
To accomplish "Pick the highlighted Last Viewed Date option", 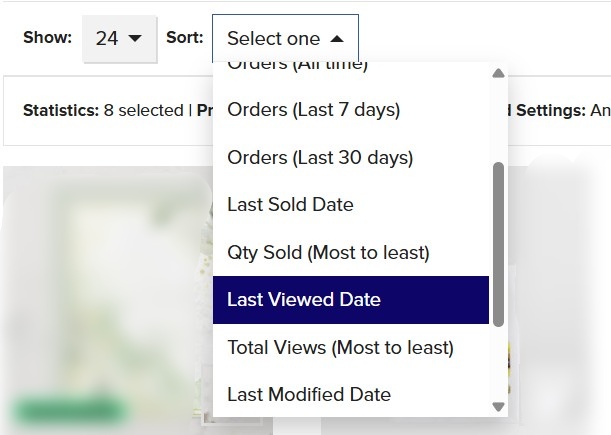I will click(351, 300).
